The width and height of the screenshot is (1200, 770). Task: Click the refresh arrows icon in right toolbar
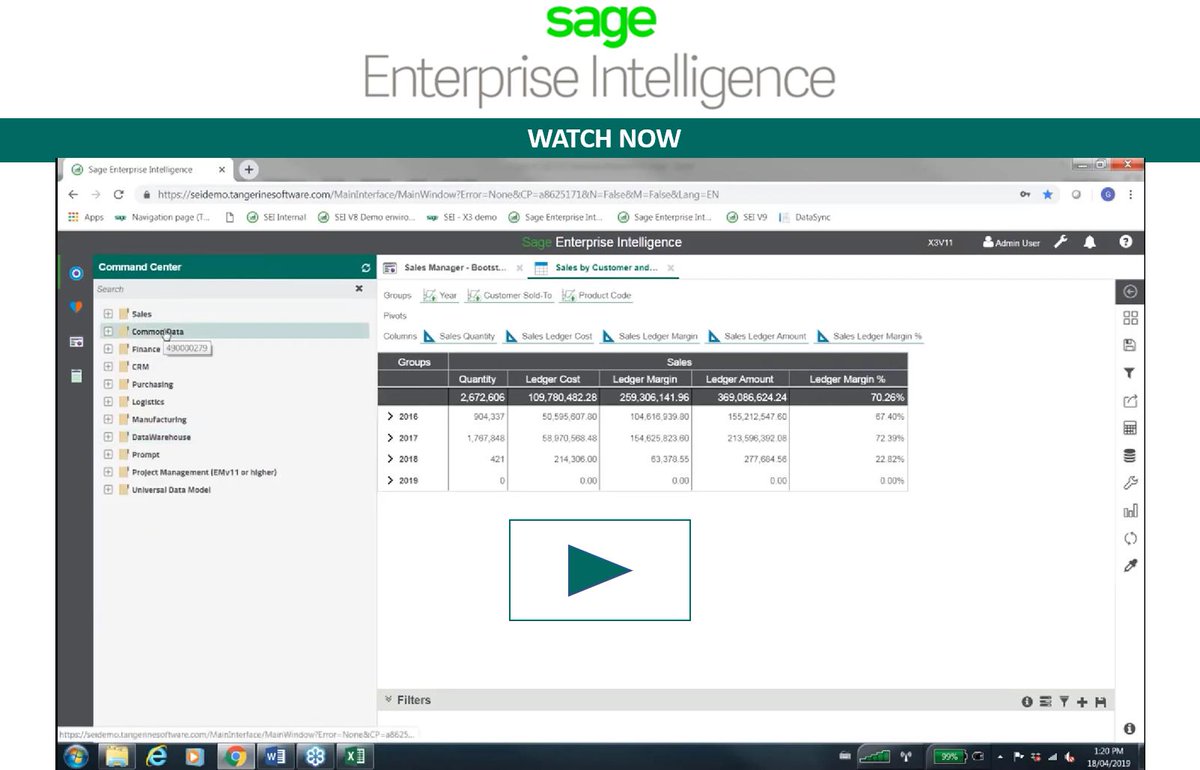(x=1130, y=538)
